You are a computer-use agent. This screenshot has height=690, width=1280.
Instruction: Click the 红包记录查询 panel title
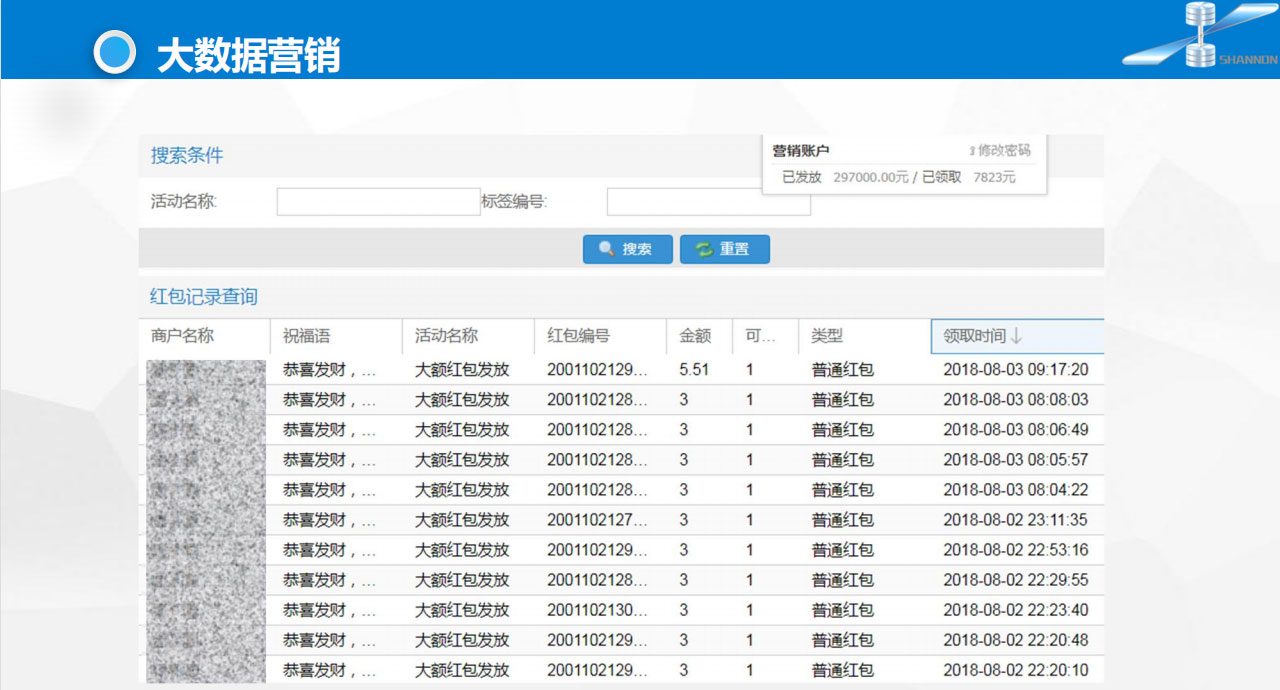(x=204, y=297)
